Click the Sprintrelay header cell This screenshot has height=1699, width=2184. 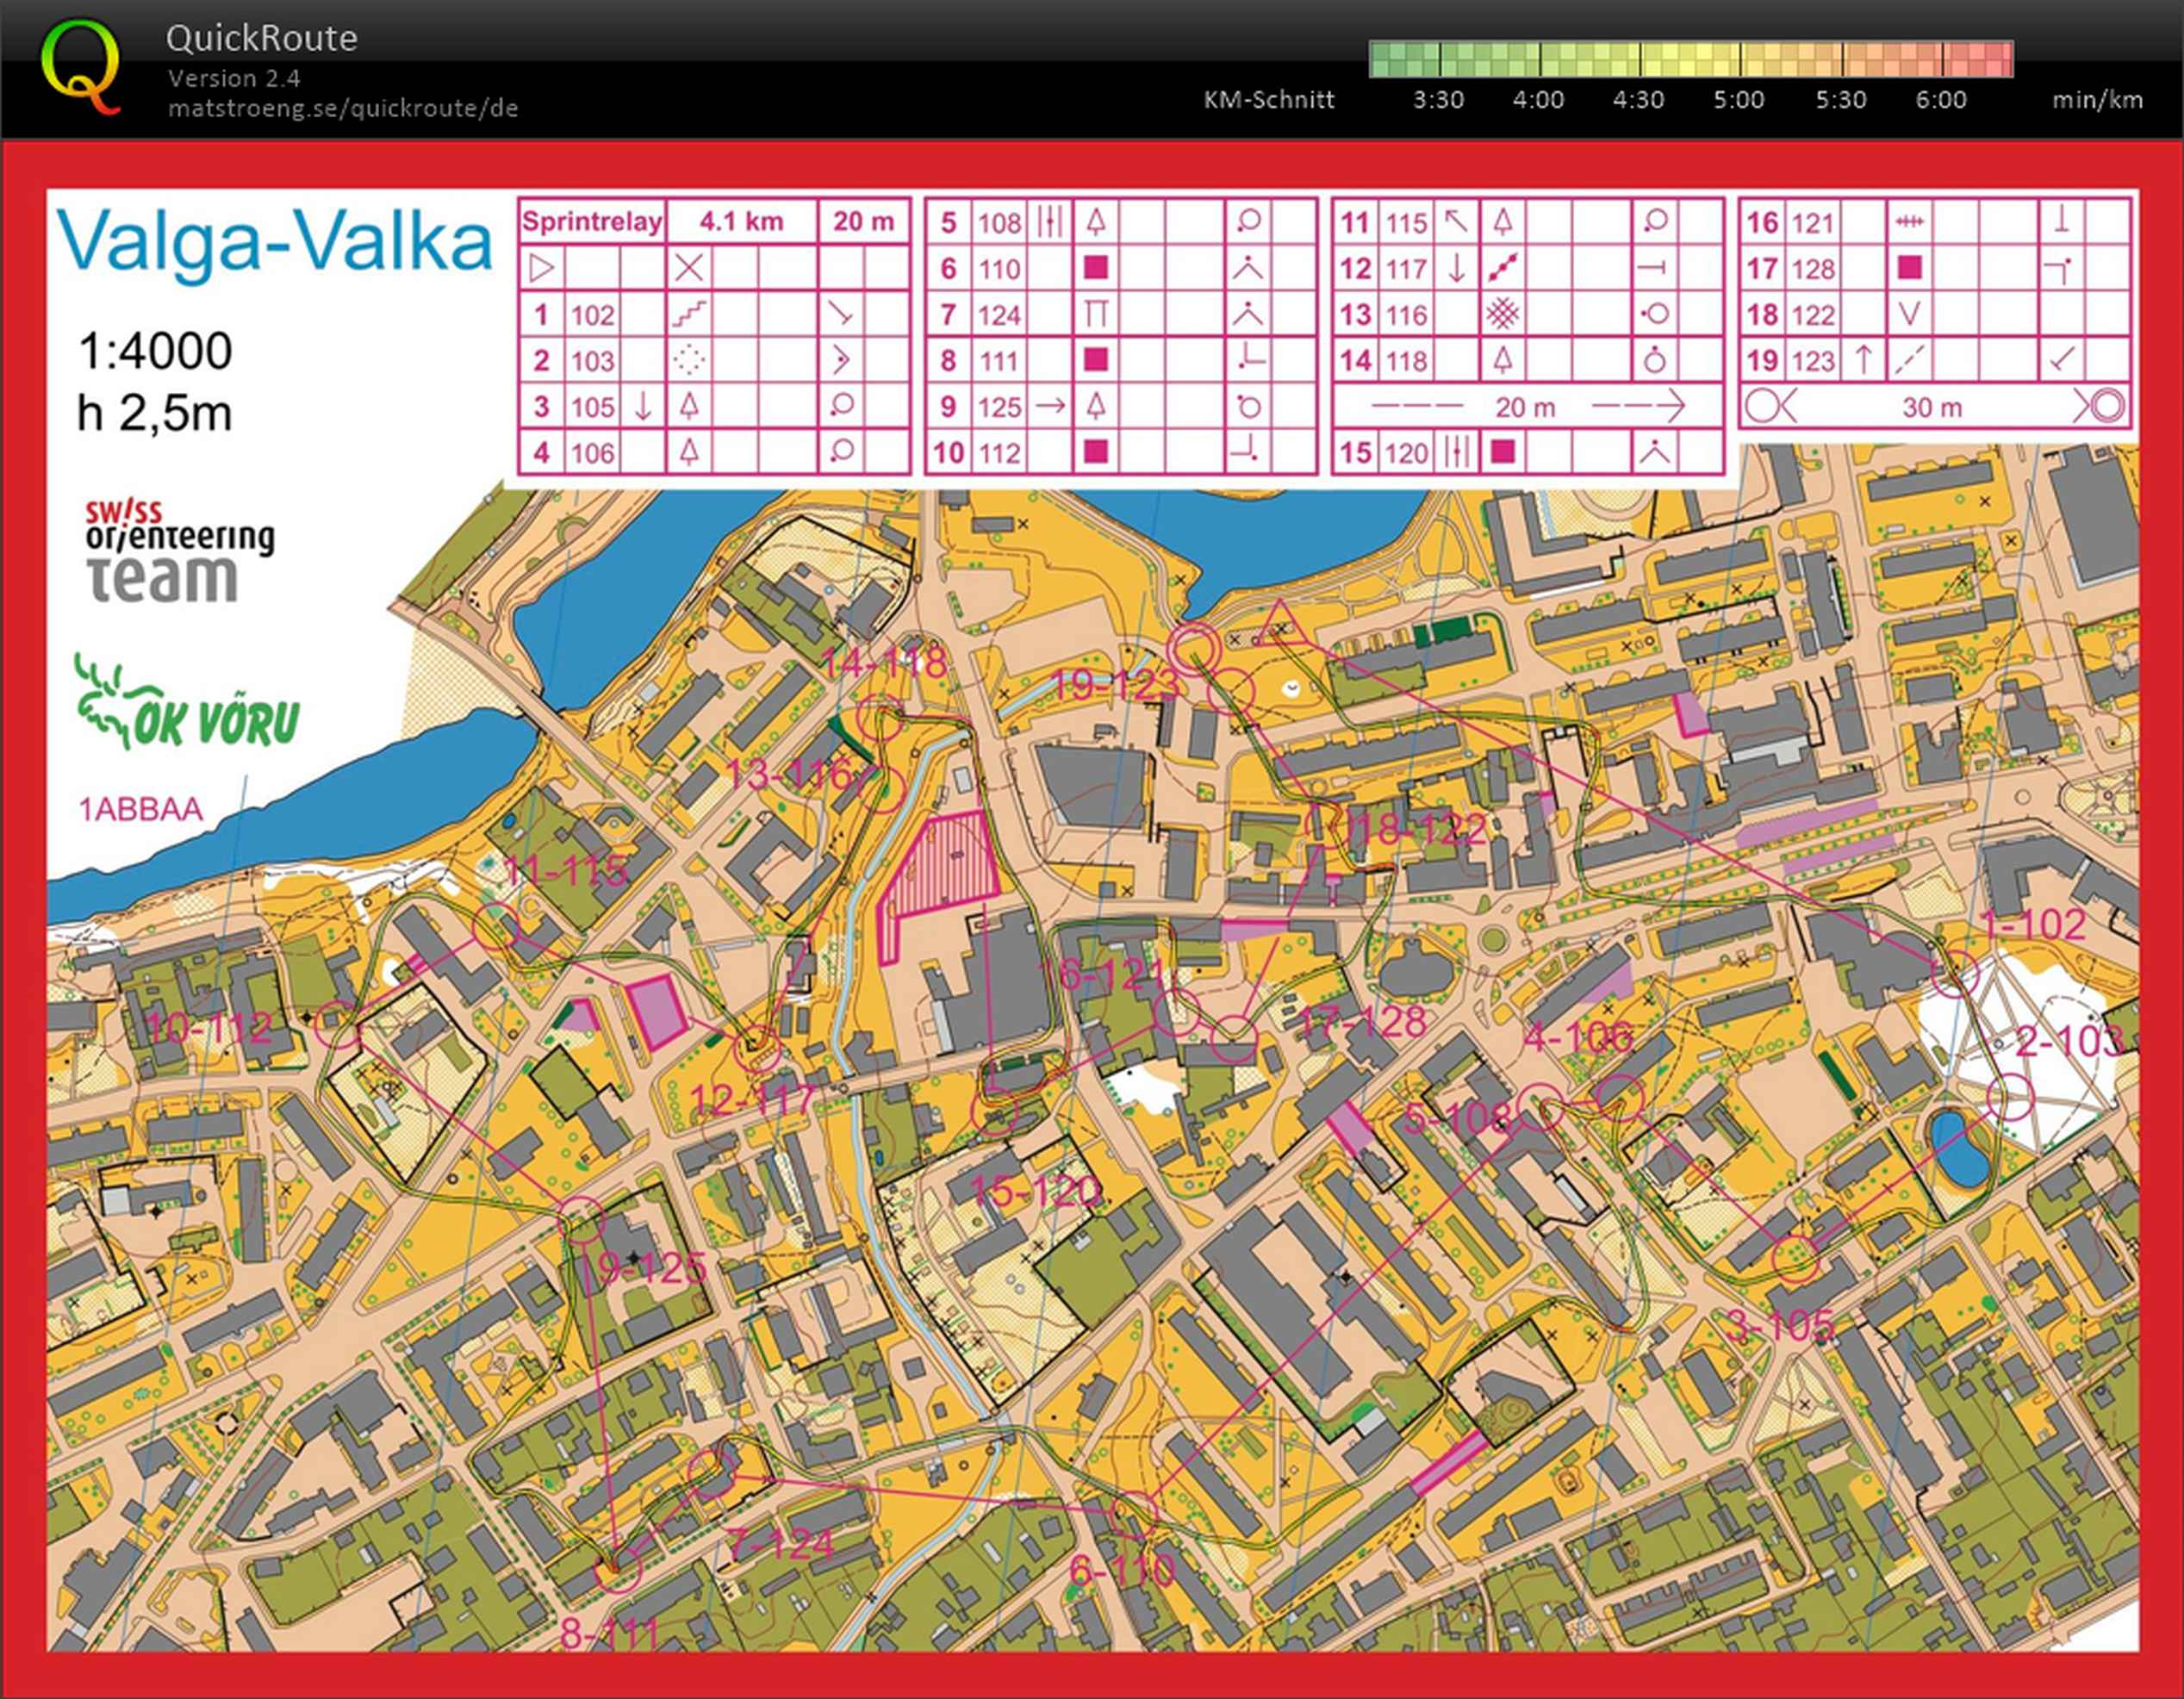click(592, 221)
